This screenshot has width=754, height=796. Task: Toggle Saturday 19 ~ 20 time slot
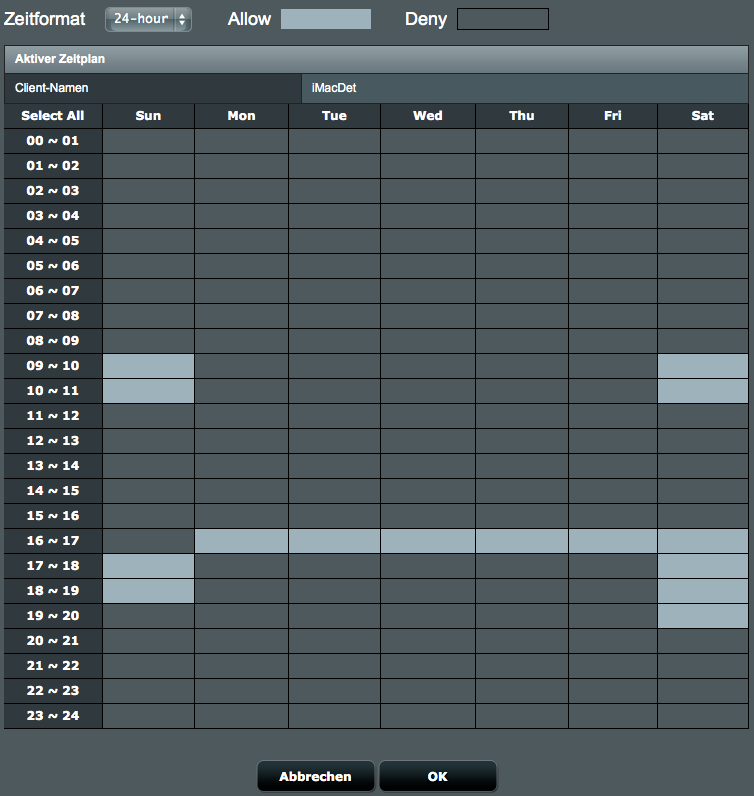702,616
